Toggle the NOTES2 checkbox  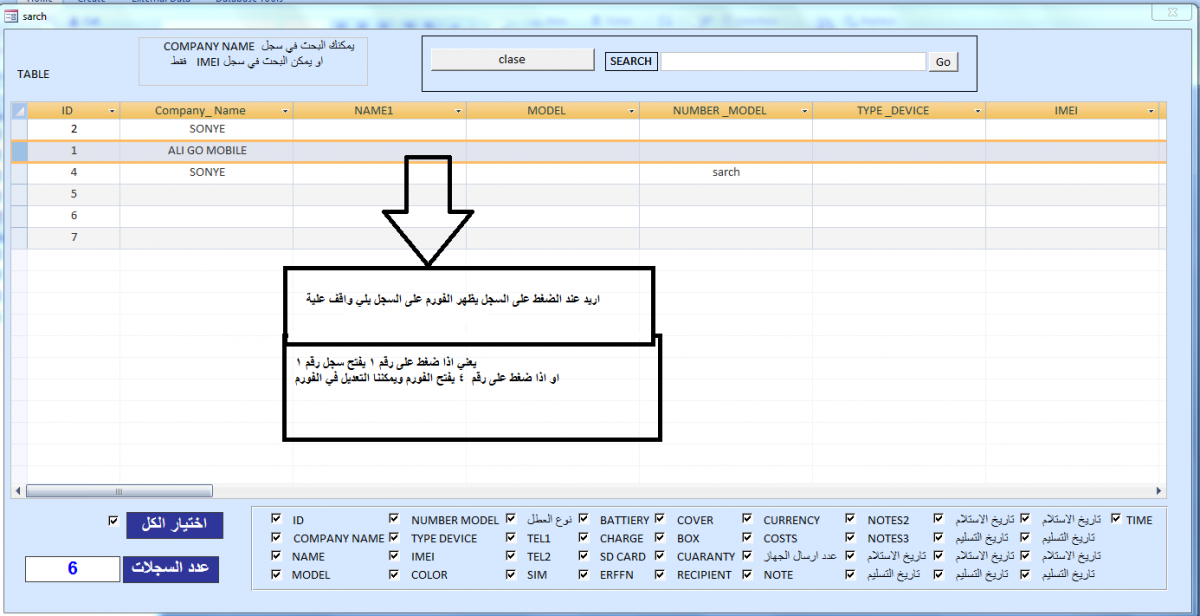(850, 520)
